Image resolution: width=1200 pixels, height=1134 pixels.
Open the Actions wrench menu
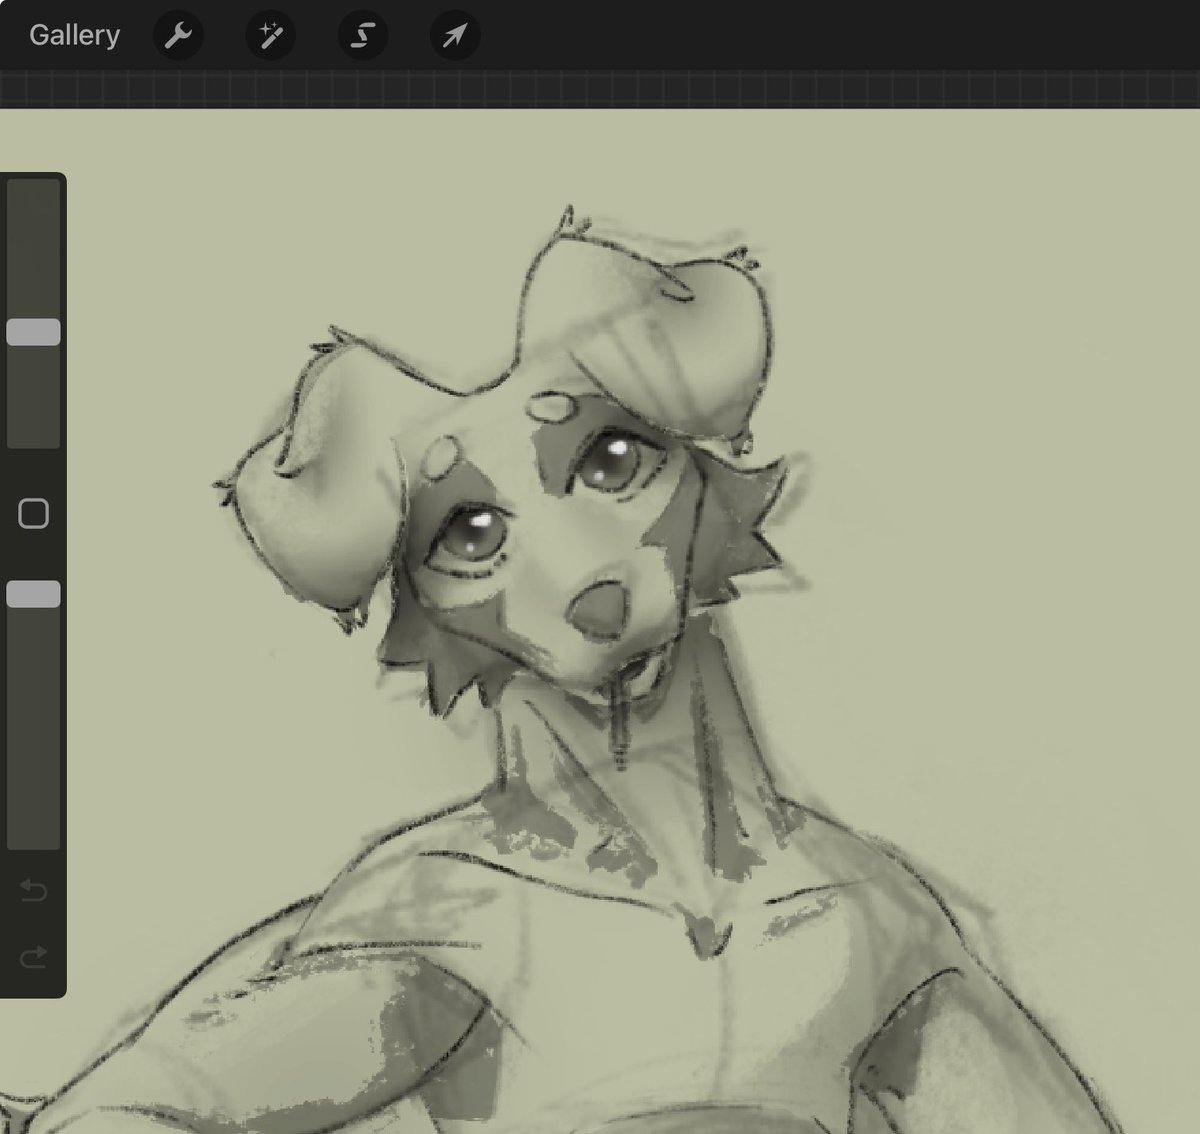tap(178, 36)
